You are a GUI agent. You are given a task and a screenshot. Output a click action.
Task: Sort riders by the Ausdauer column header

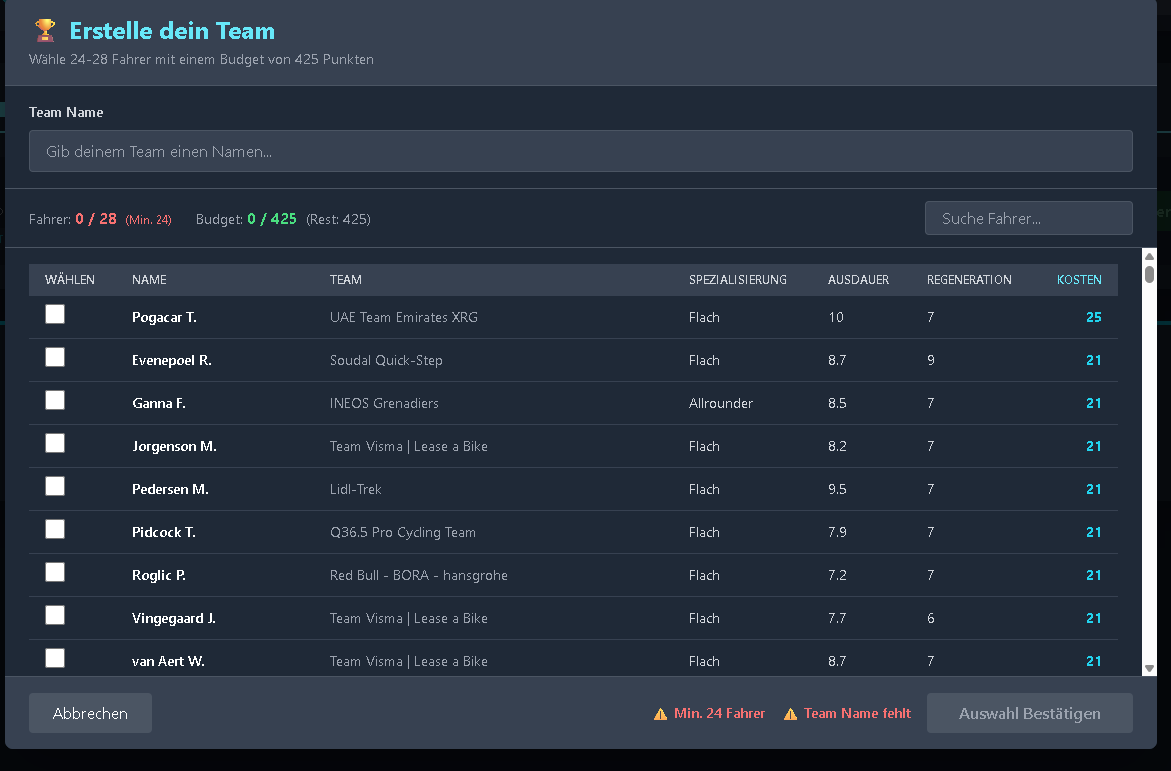click(x=858, y=280)
